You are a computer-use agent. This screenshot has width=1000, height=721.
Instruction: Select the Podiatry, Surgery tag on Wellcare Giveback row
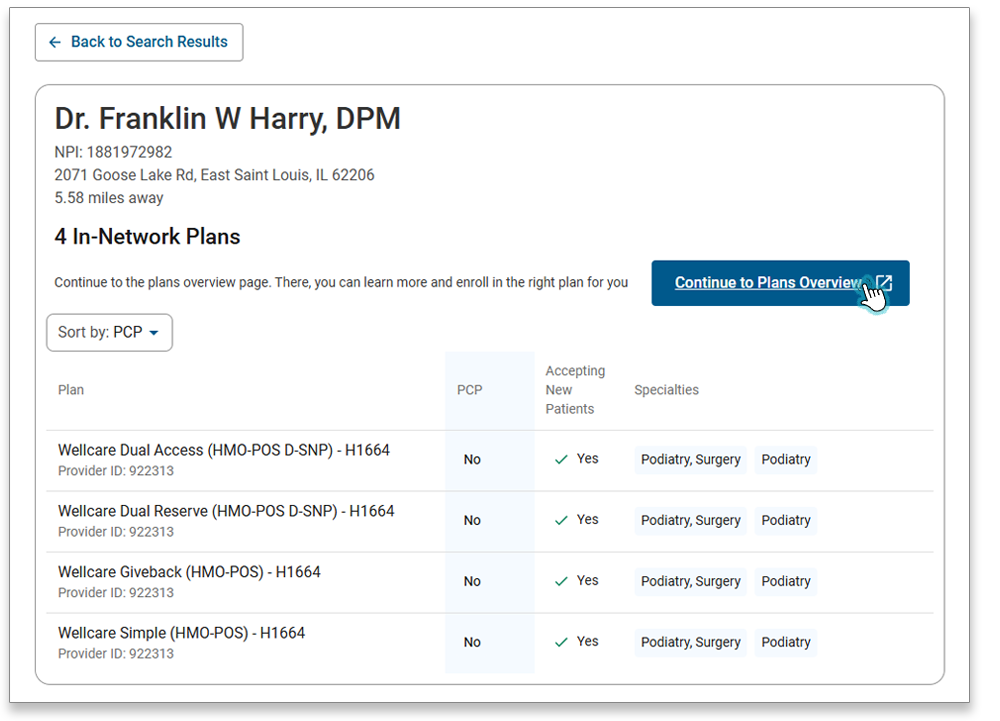pos(690,581)
